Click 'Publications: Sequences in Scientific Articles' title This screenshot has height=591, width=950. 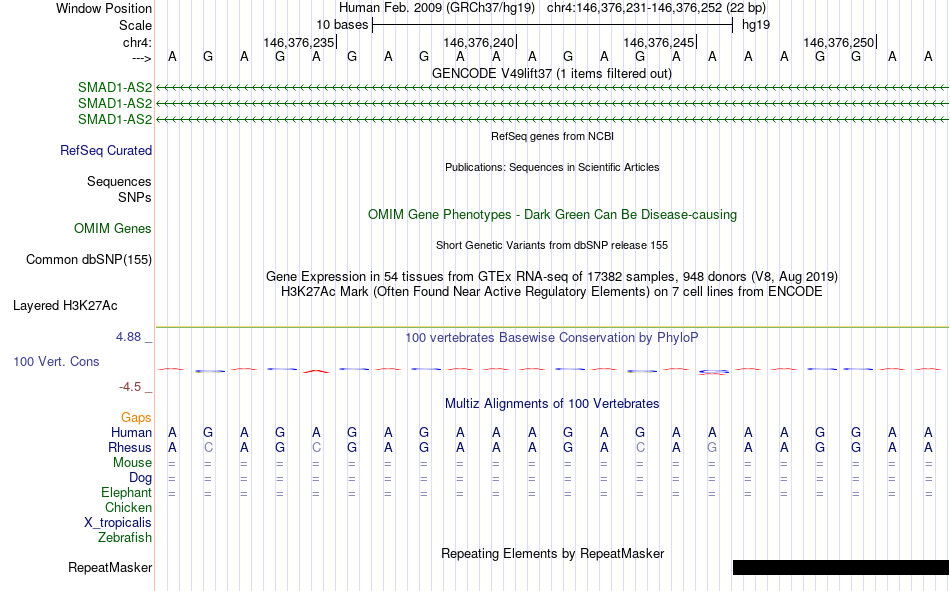[552, 167]
